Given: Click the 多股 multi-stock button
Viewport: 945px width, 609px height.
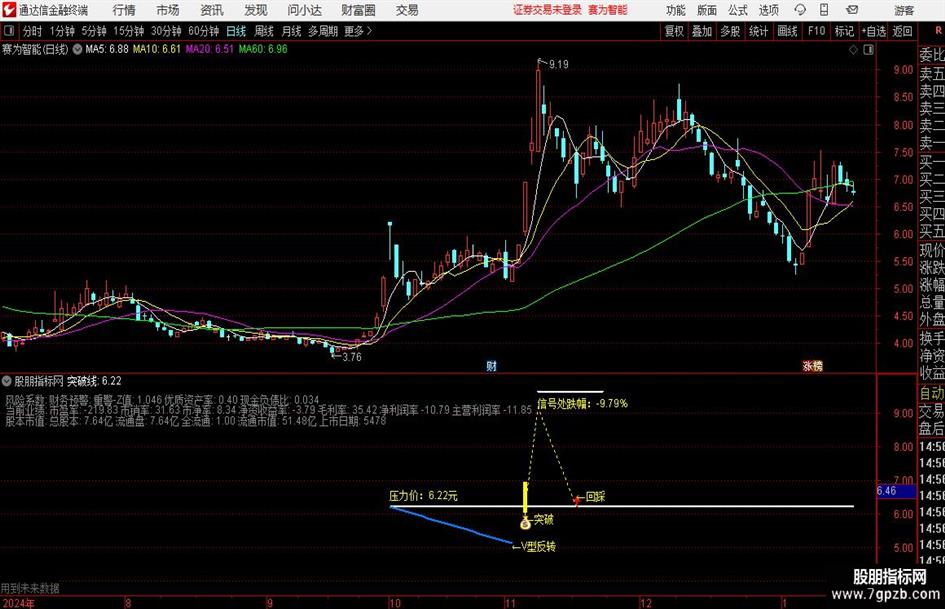Looking at the screenshot, I should [x=730, y=31].
